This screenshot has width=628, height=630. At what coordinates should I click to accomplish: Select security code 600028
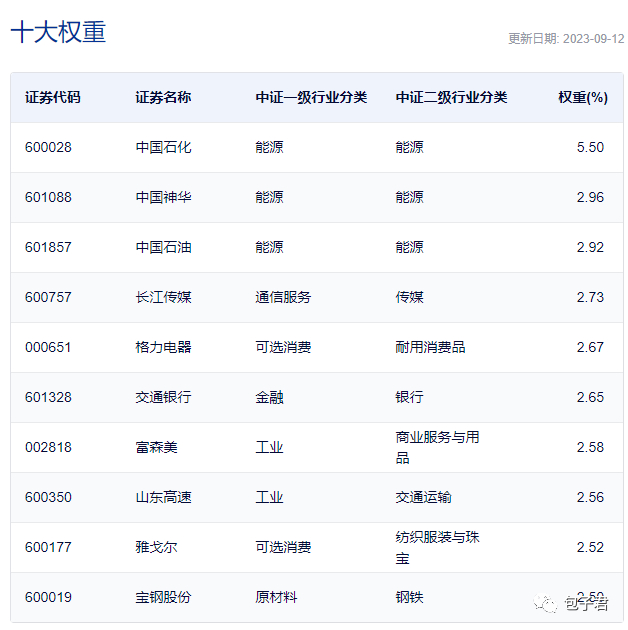[x=48, y=147]
